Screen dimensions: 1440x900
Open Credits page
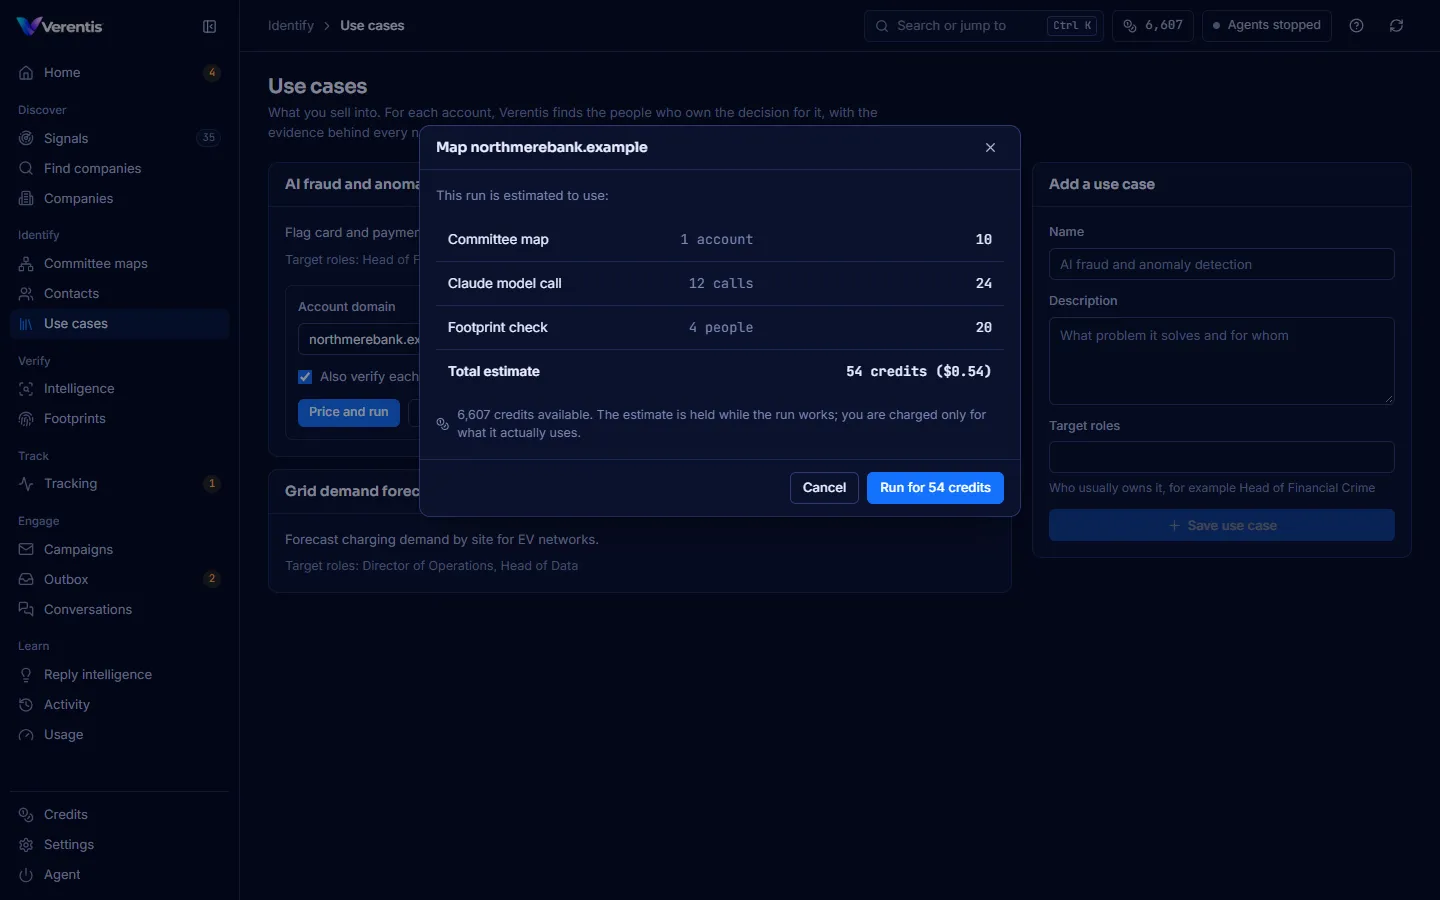(119, 814)
